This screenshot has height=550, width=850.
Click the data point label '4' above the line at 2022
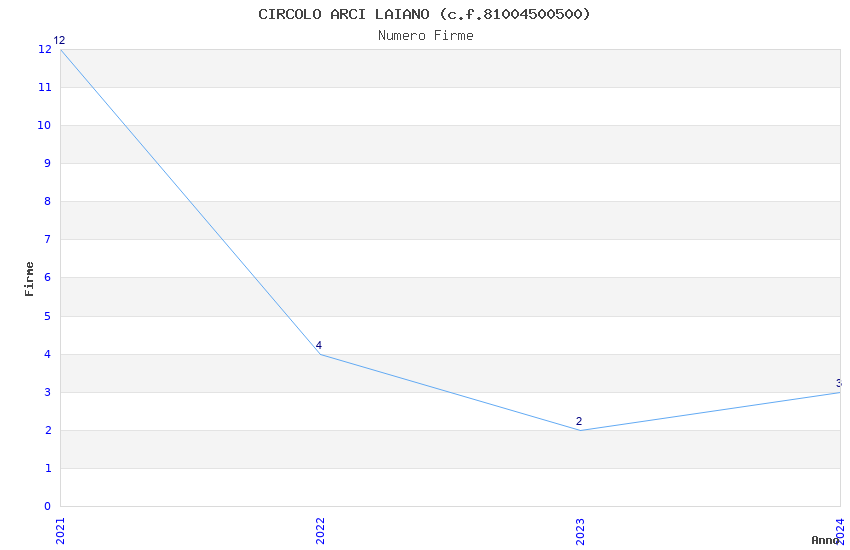(319, 345)
